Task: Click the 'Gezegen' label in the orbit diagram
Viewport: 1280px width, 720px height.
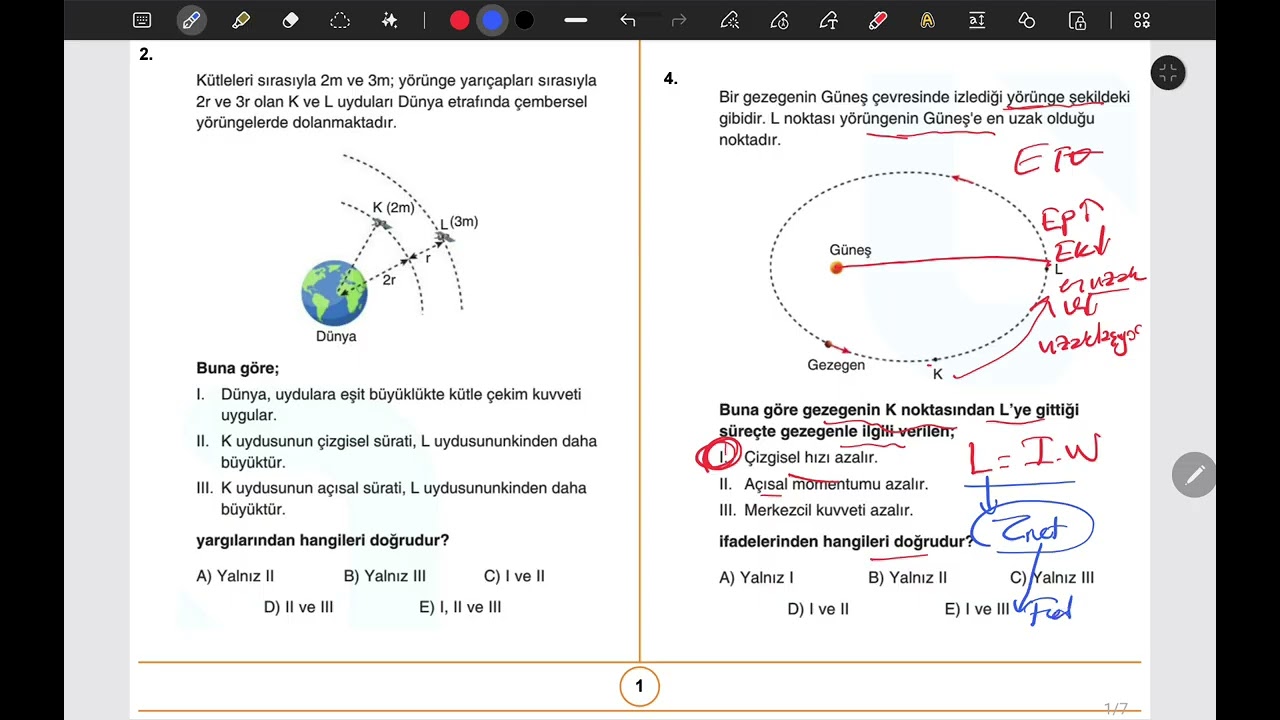Action: click(836, 365)
